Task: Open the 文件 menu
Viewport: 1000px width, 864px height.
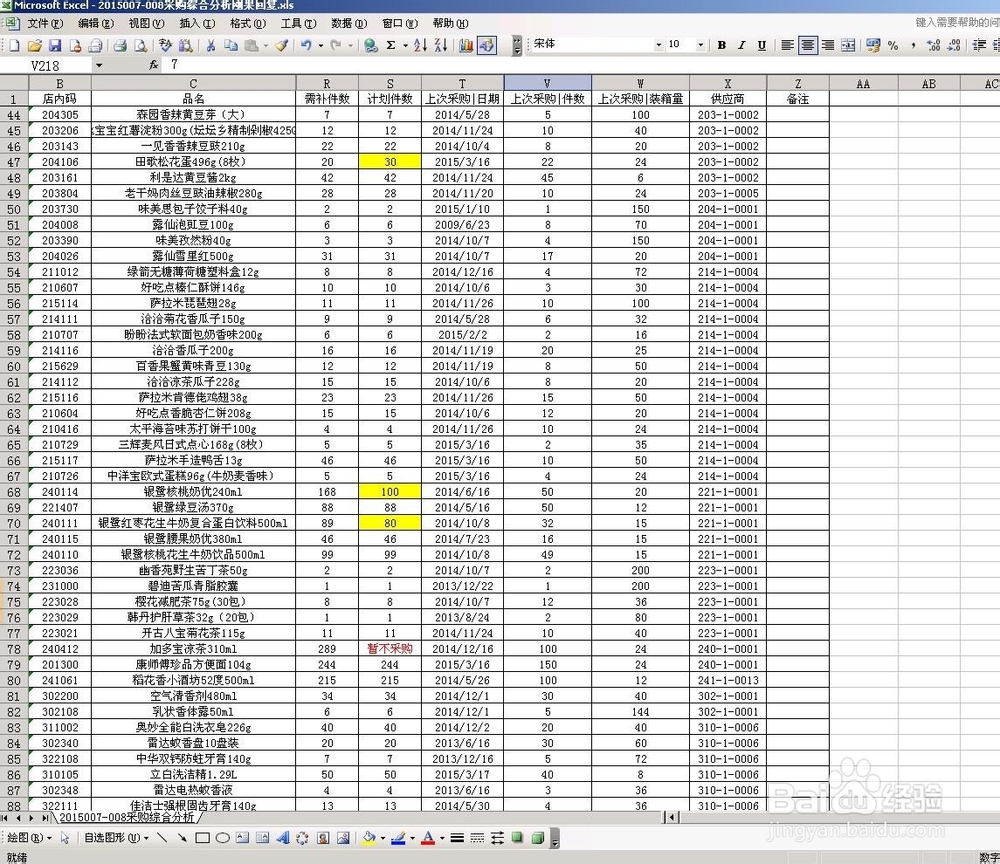Action: 45,24
